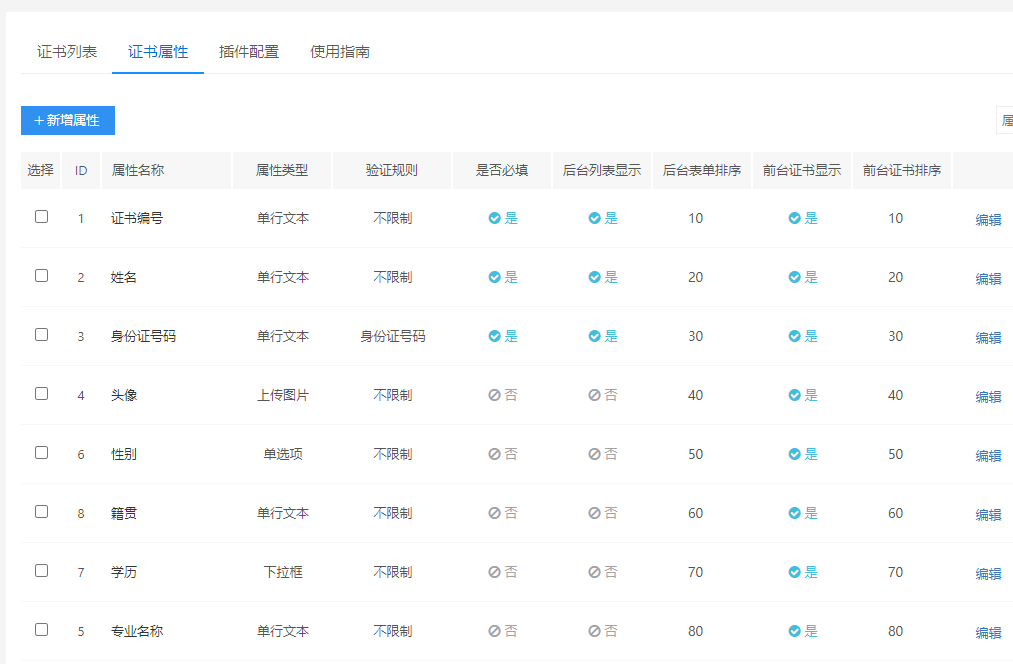Toggle 后台列表显示 否 icon for 头像
The width and height of the screenshot is (1013, 664).
pyautogui.click(x=594, y=395)
